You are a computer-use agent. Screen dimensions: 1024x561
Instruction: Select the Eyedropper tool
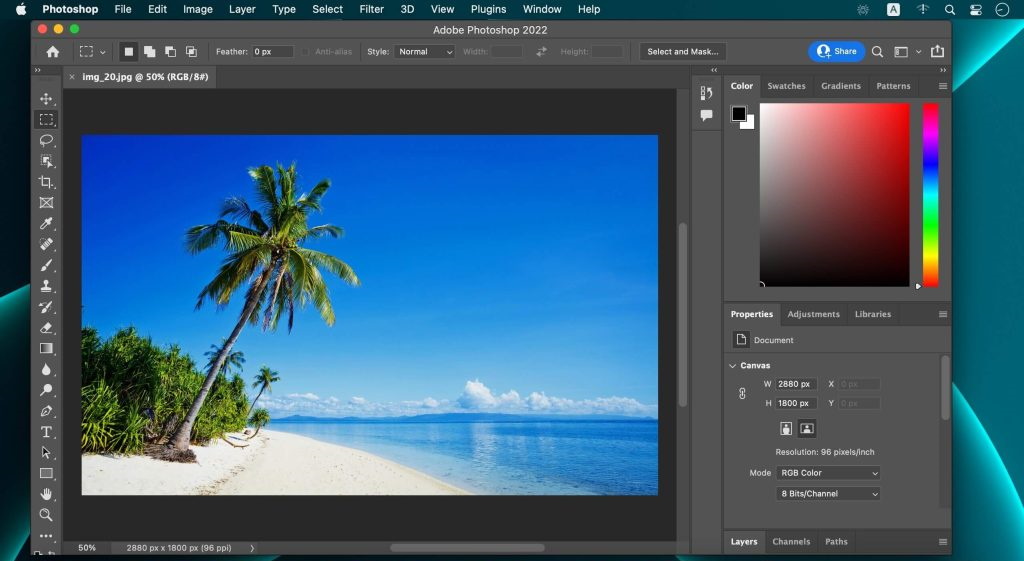coord(46,223)
